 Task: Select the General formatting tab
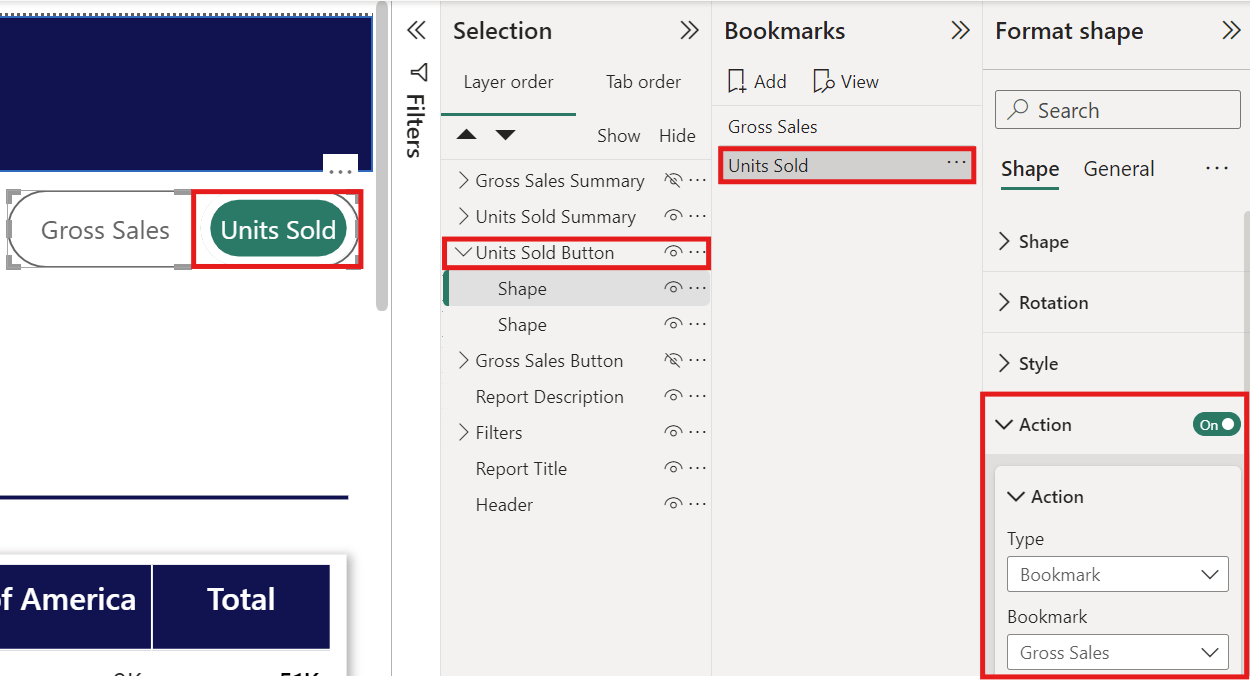[x=1119, y=169]
